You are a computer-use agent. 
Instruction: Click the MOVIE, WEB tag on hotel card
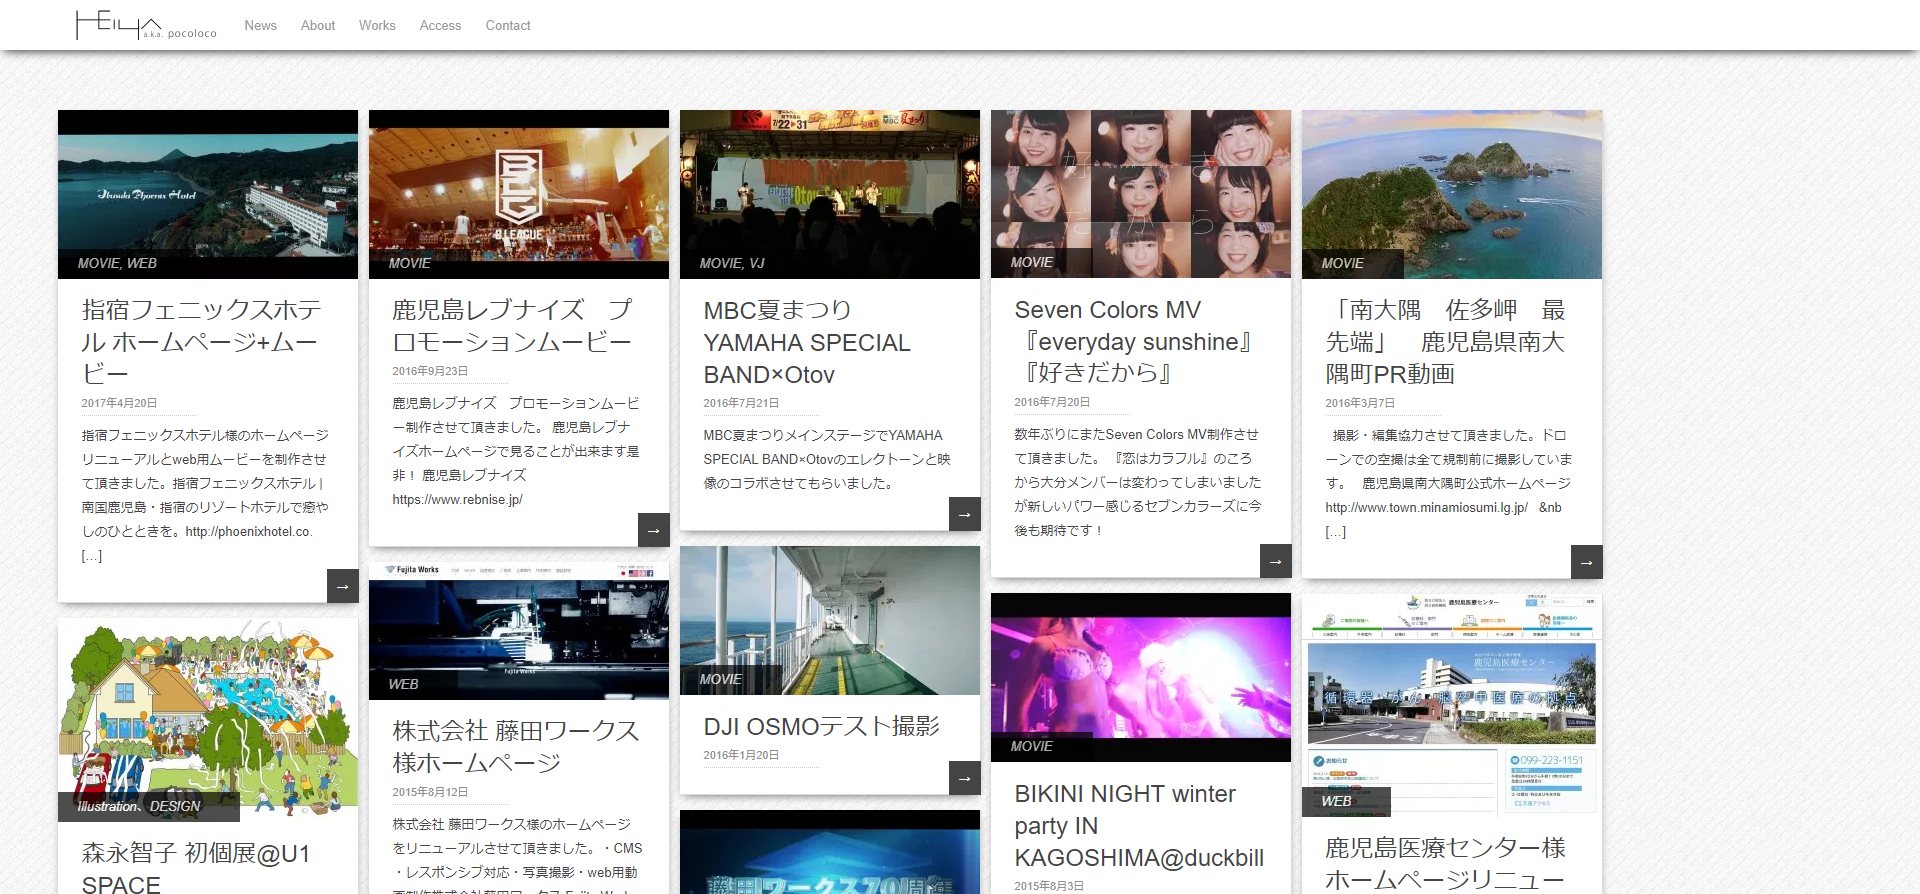coord(117,263)
